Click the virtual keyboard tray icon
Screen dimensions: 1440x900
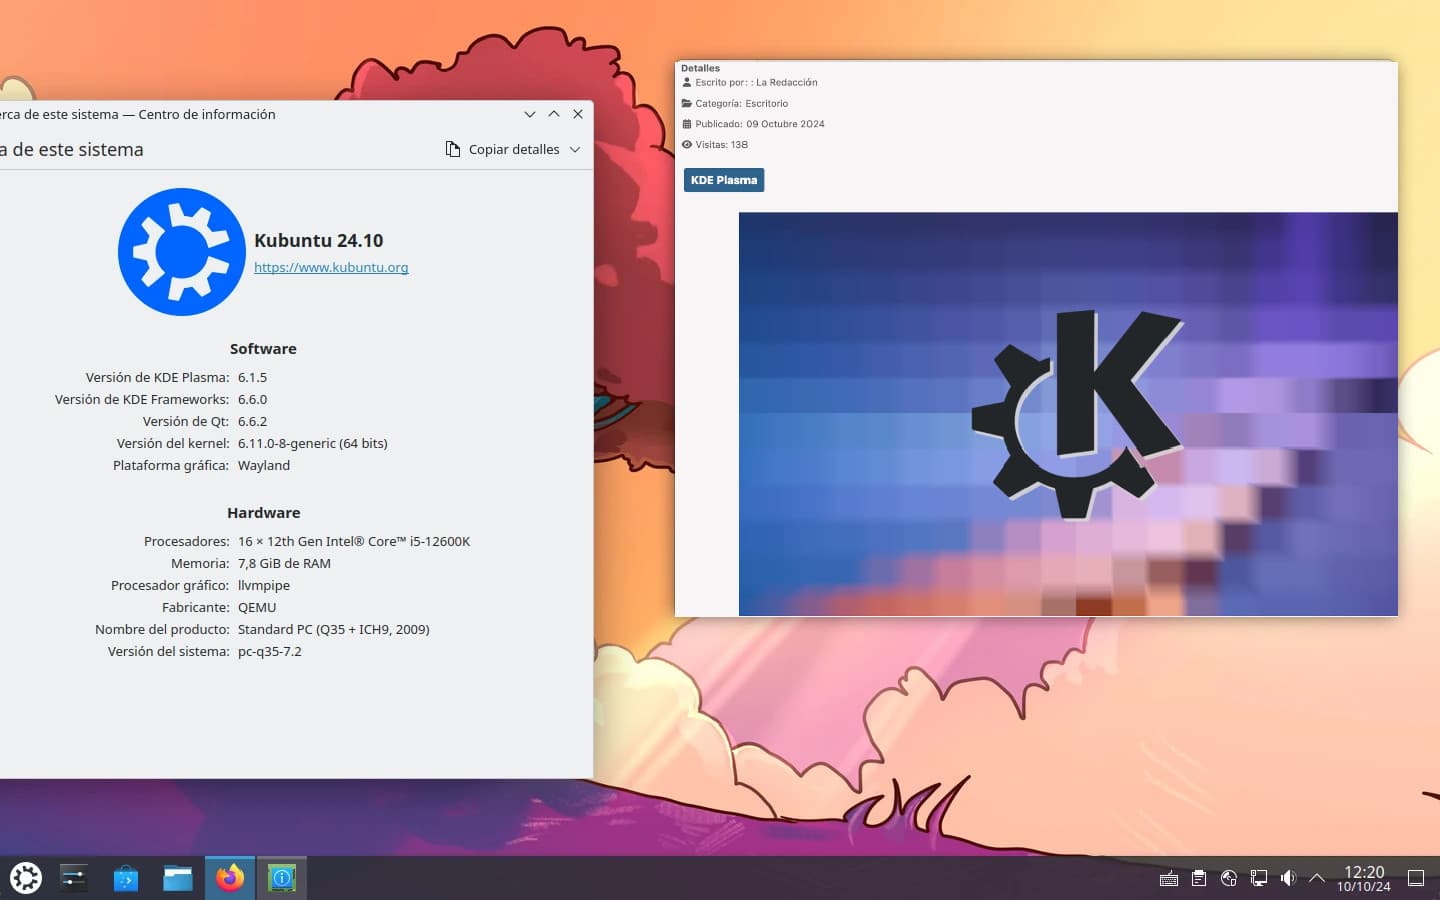click(1168, 878)
